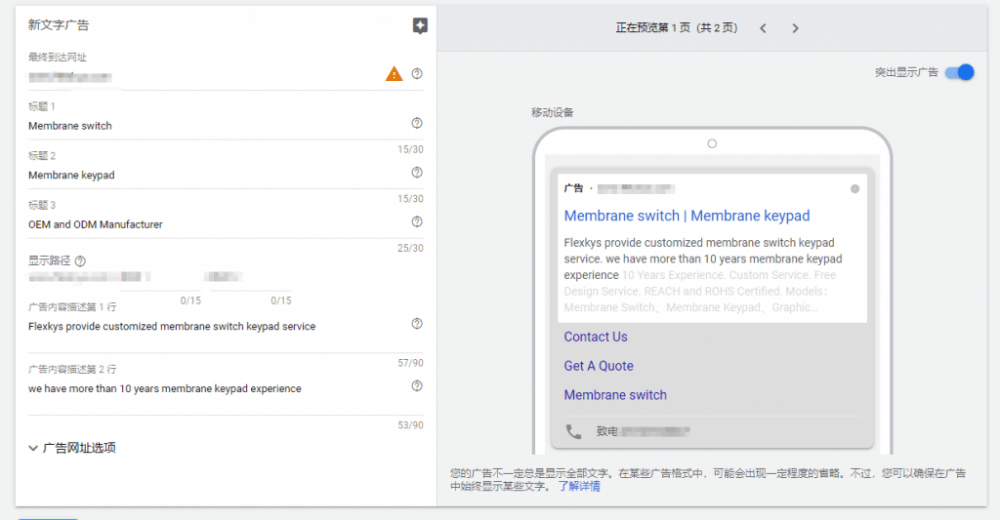Open help for 广告内容描述第 1 行
Screen dimensions: 1000x520
point(417,323)
